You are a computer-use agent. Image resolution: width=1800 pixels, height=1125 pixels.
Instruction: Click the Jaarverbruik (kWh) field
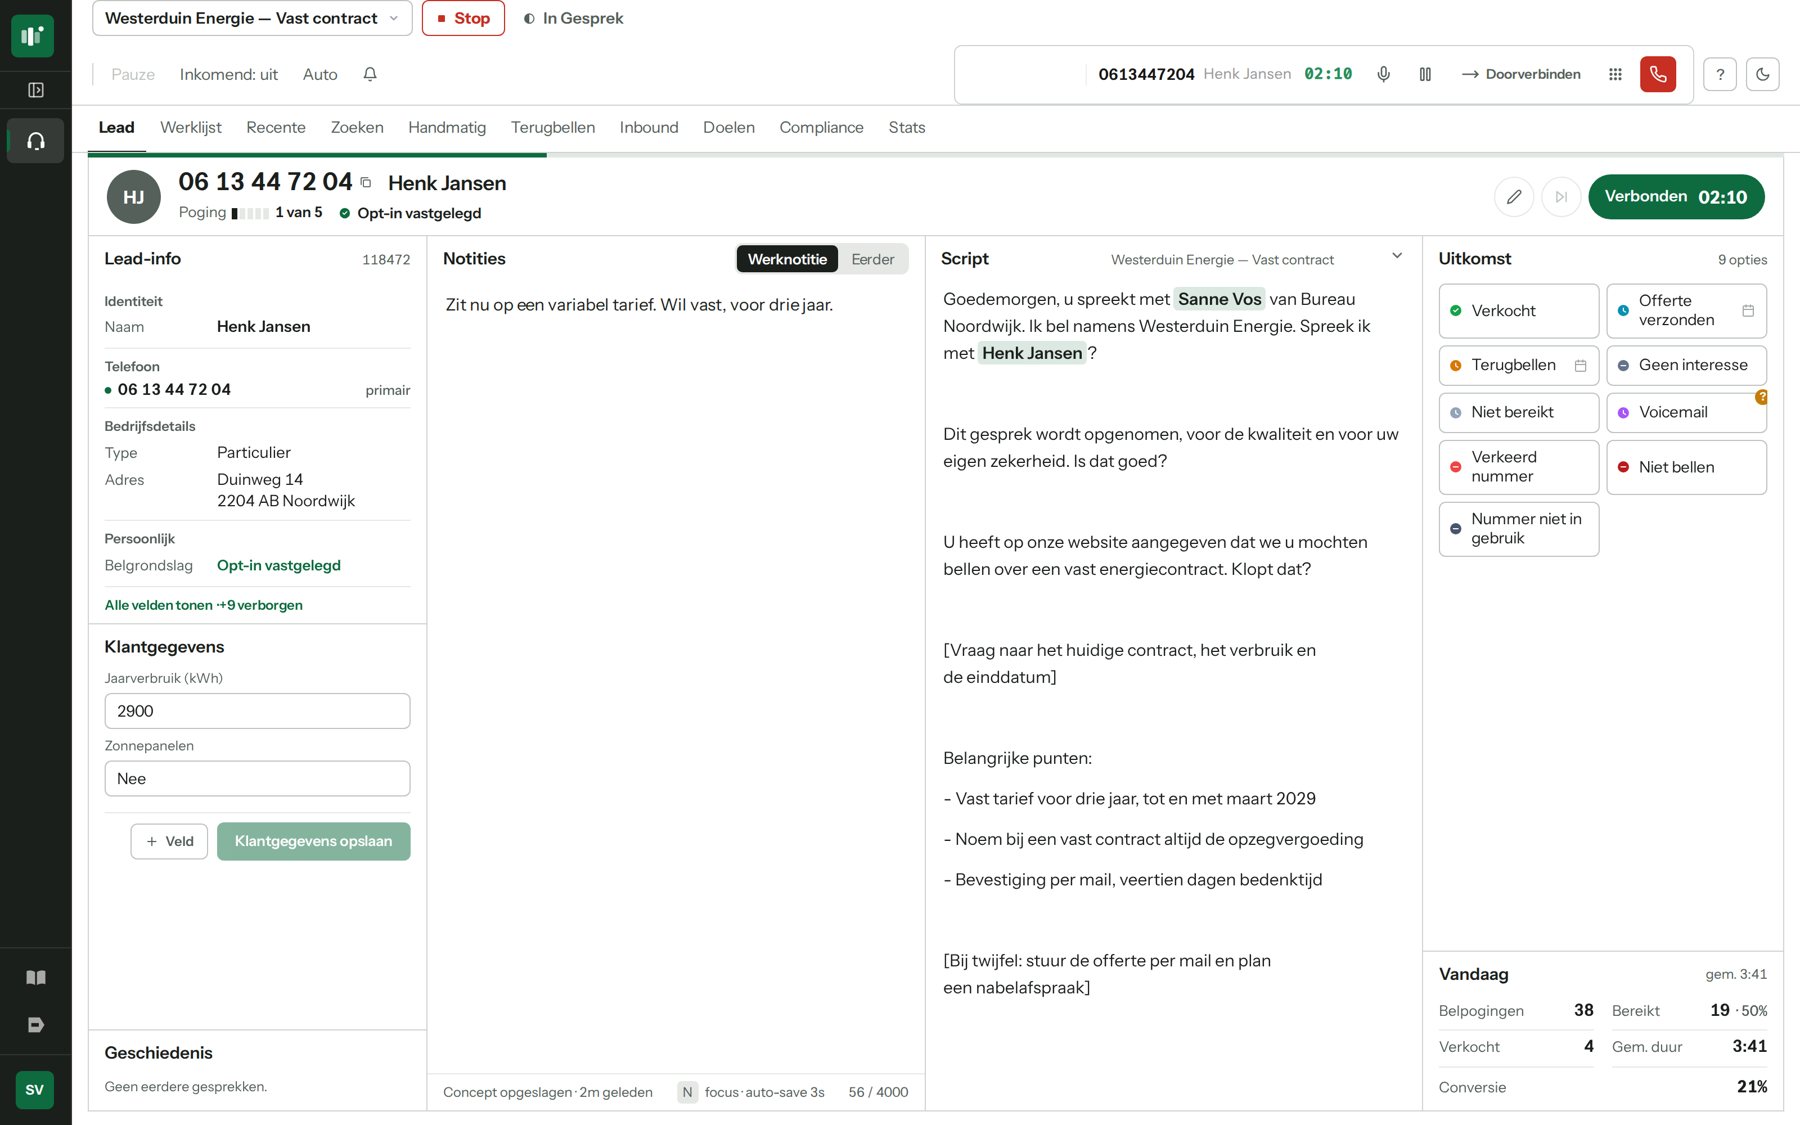click(x=257, y=711)
